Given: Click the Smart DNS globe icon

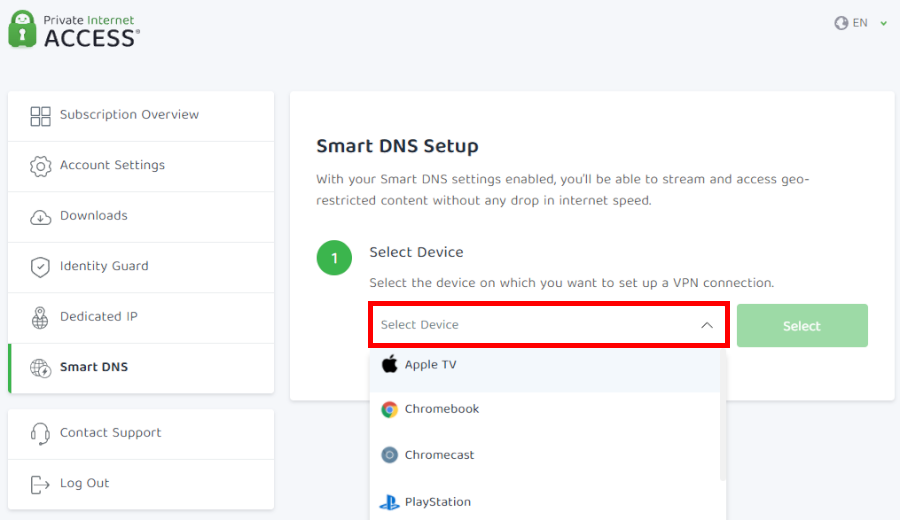Looking at the screenshot, I should pyautogui.click(x=40, y=368).
